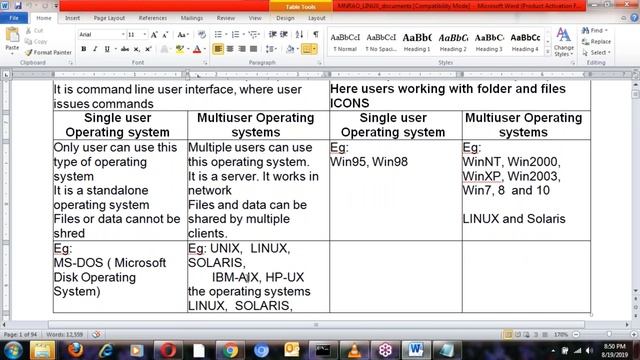
Task: Apply the Heading 1 style
Action: (417, 42)
